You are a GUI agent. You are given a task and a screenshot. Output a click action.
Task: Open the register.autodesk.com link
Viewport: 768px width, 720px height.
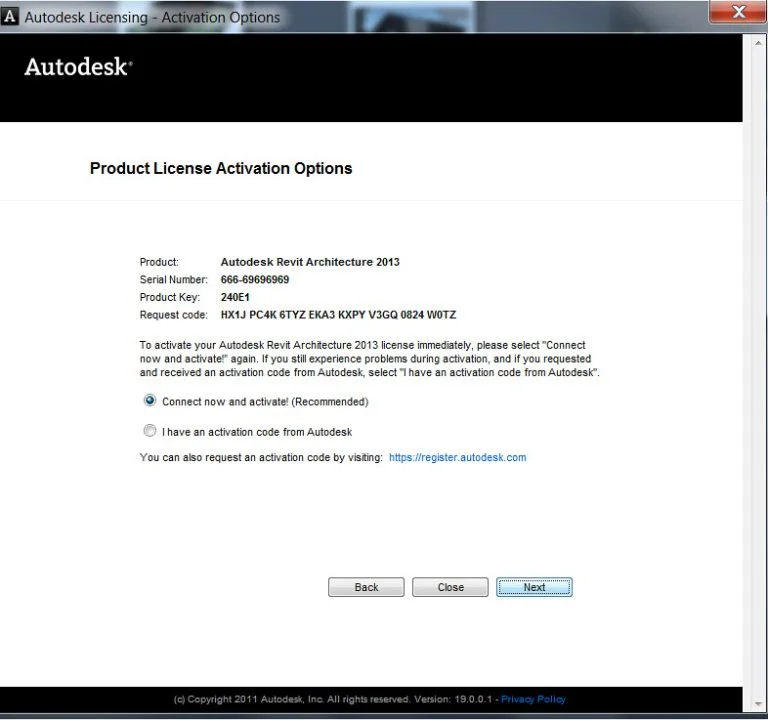[x=457, y=457]
